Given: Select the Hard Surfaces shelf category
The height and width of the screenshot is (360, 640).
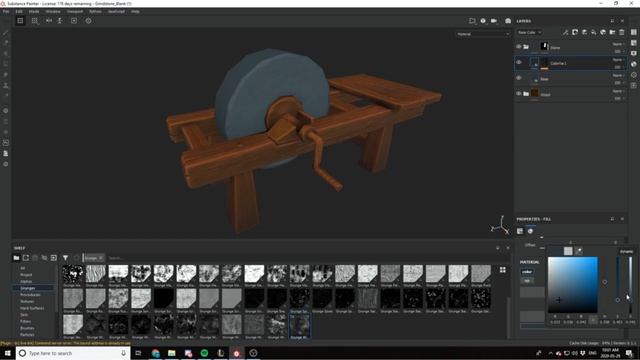Looking at the screenshot, I should [x=32, y=308].
